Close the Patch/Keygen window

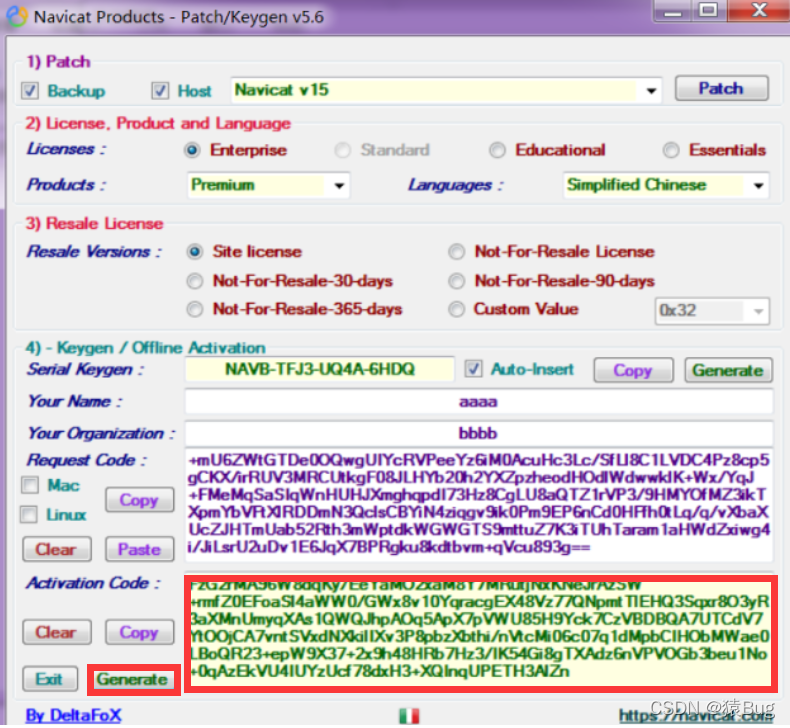(x=758, y=11)
